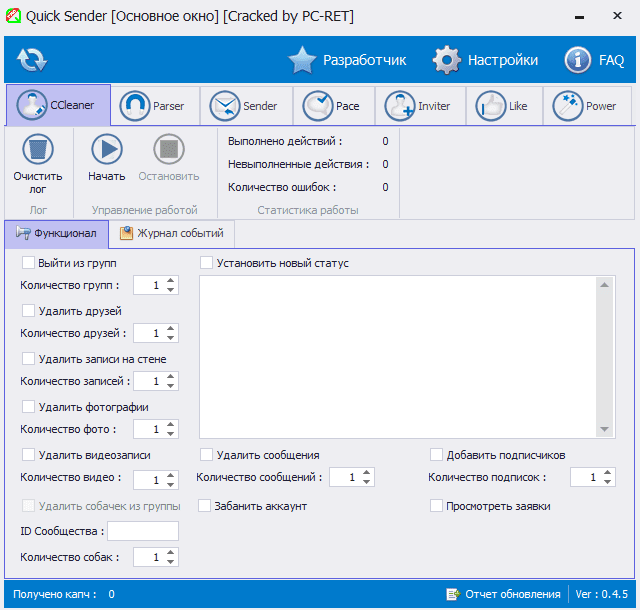Image resolution: width=640 pixels, height=610 pixels.
Task: Switch to the Inviter tab
Action: (420, 106)
